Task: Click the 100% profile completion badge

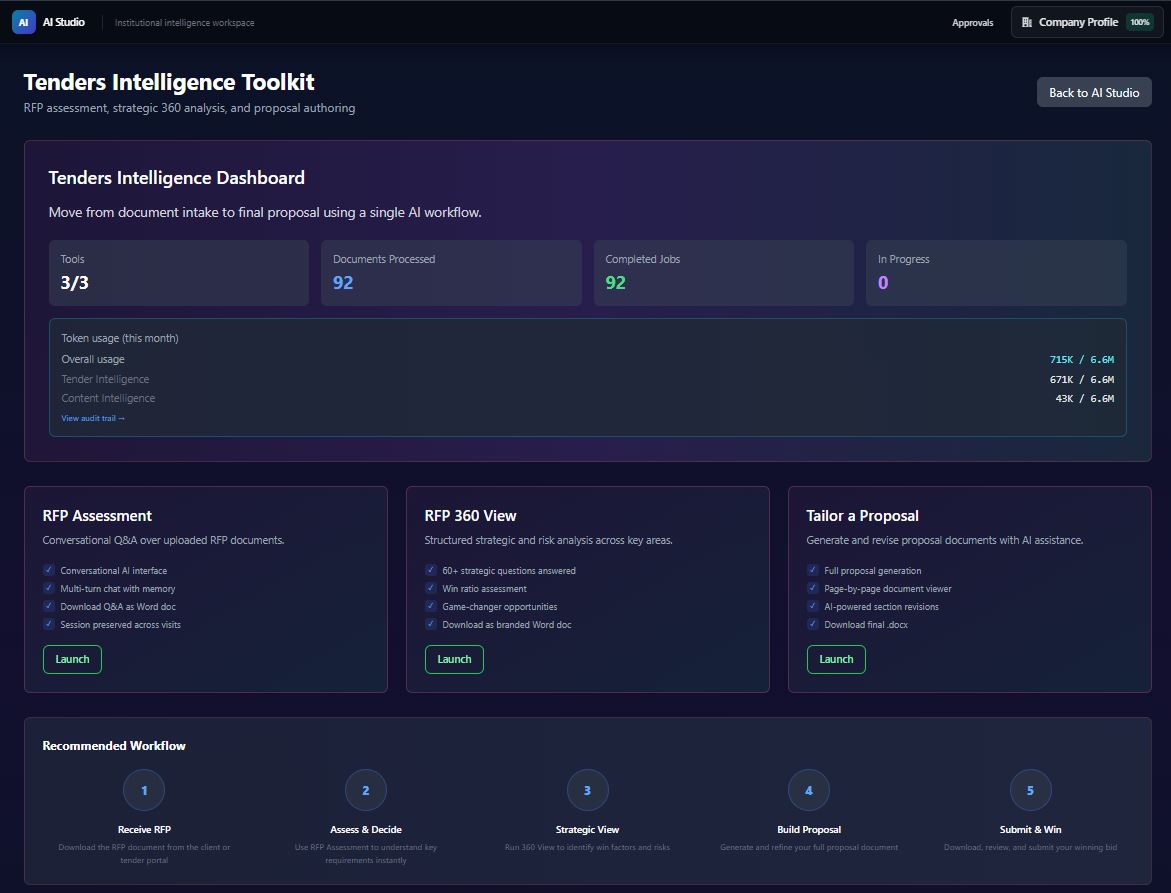Action: 1140,22
